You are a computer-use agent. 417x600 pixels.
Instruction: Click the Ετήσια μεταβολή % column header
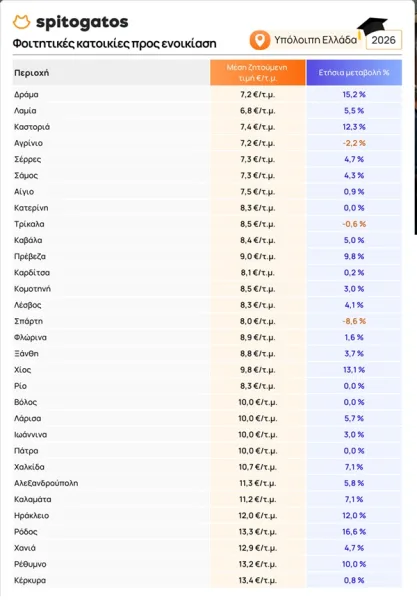(x=354, y=72)
